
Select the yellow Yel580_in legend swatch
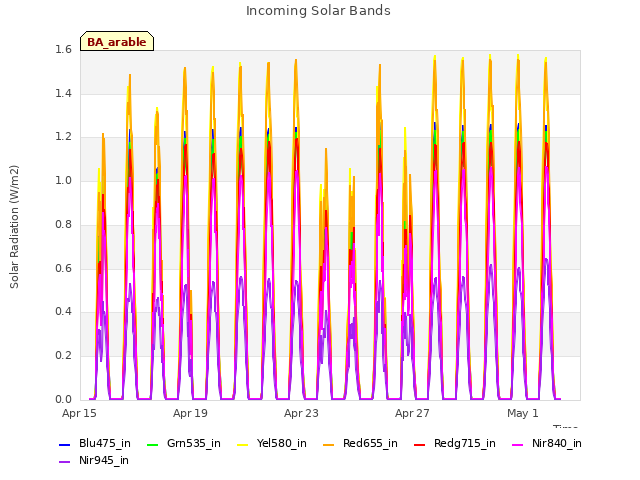[x=242, y=444]
